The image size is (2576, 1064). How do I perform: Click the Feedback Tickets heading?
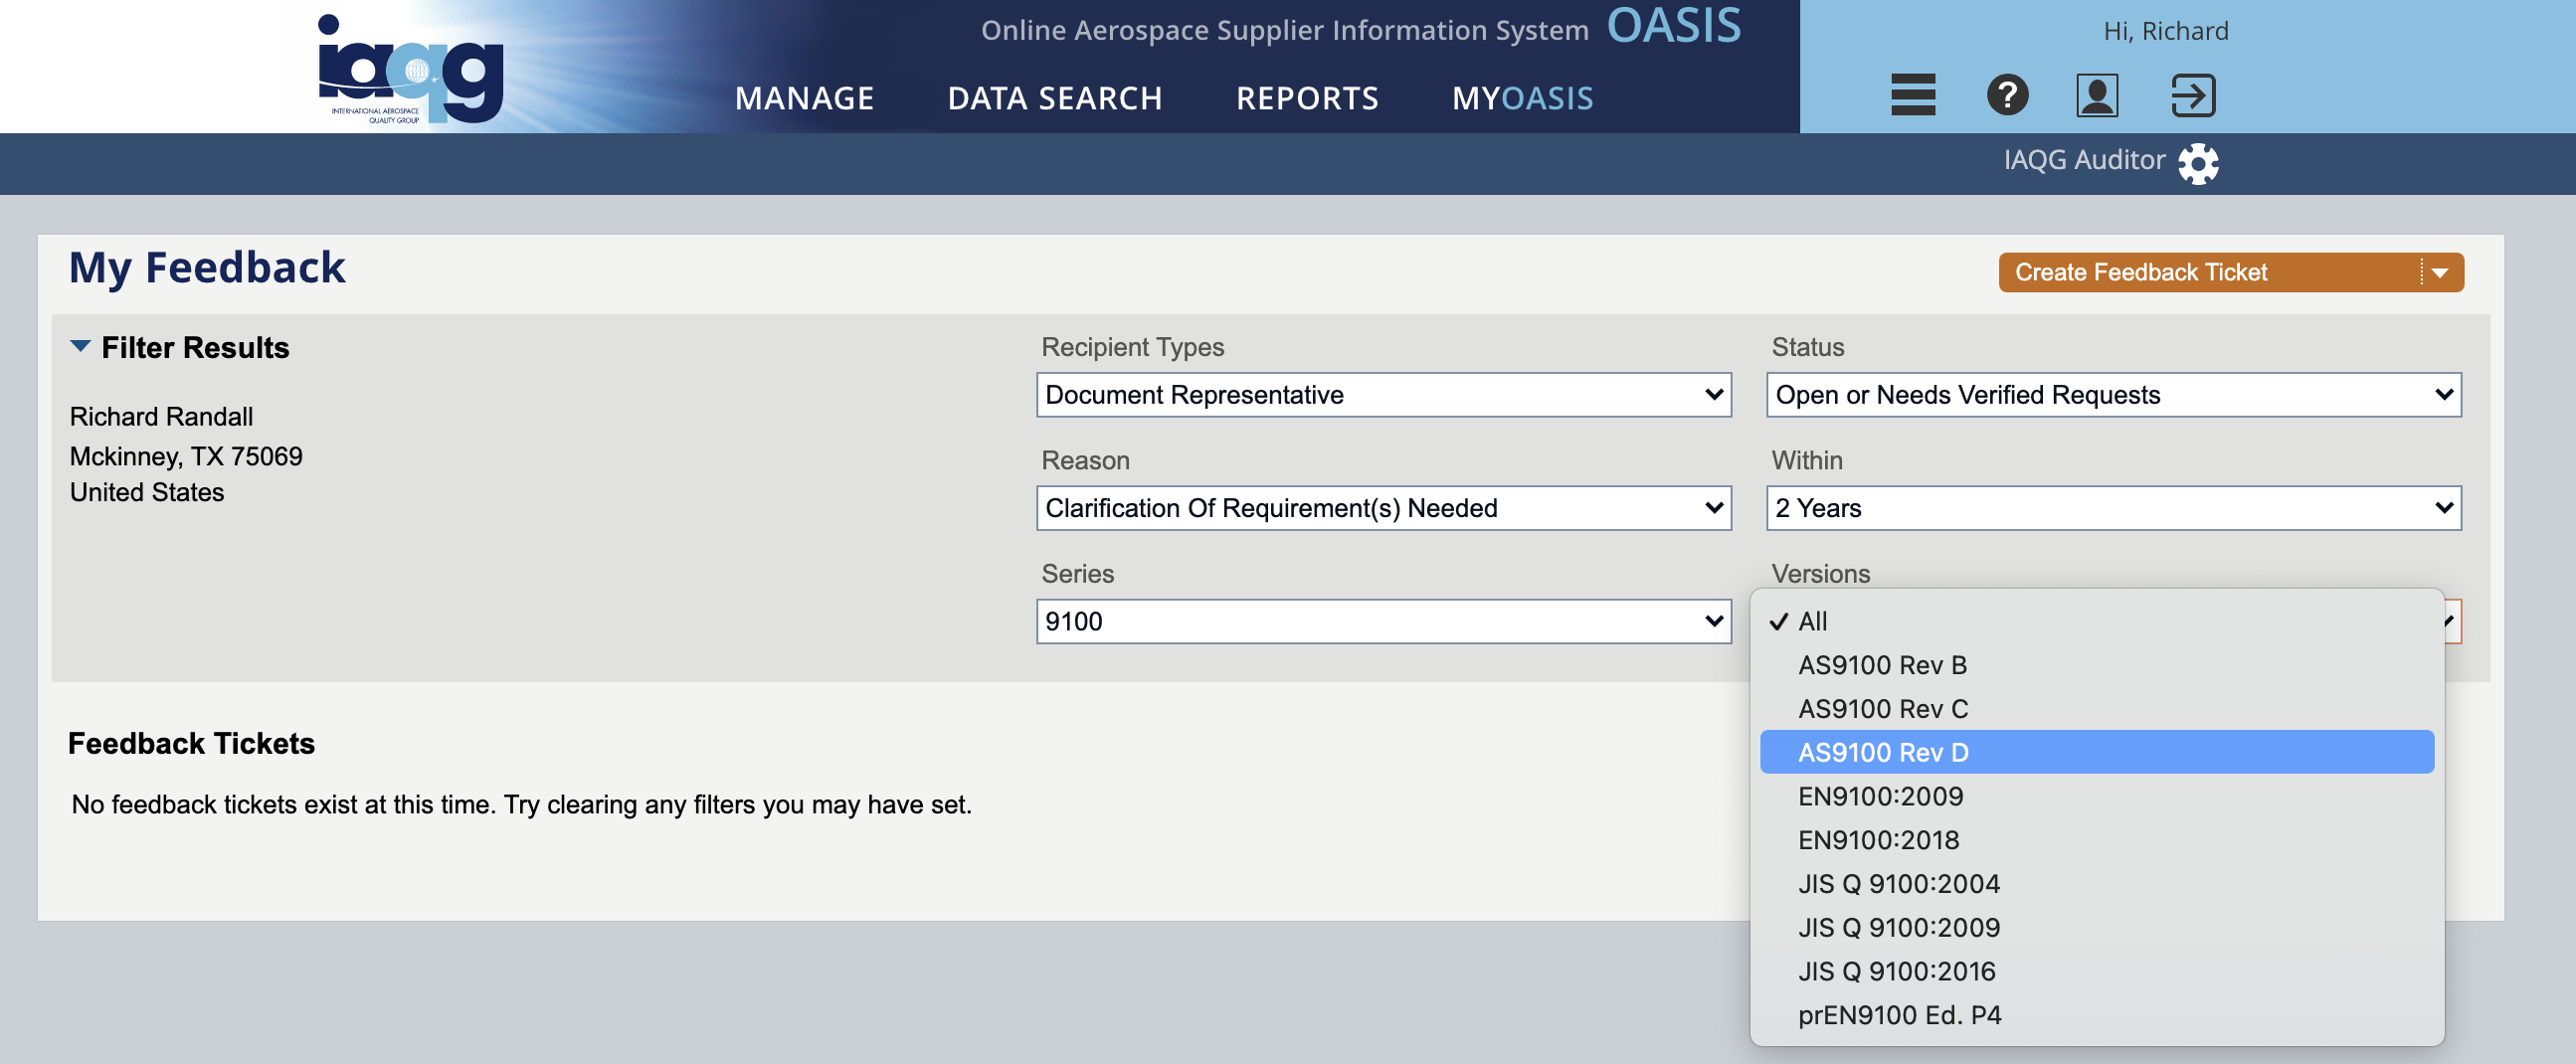(x=191, y=744)
